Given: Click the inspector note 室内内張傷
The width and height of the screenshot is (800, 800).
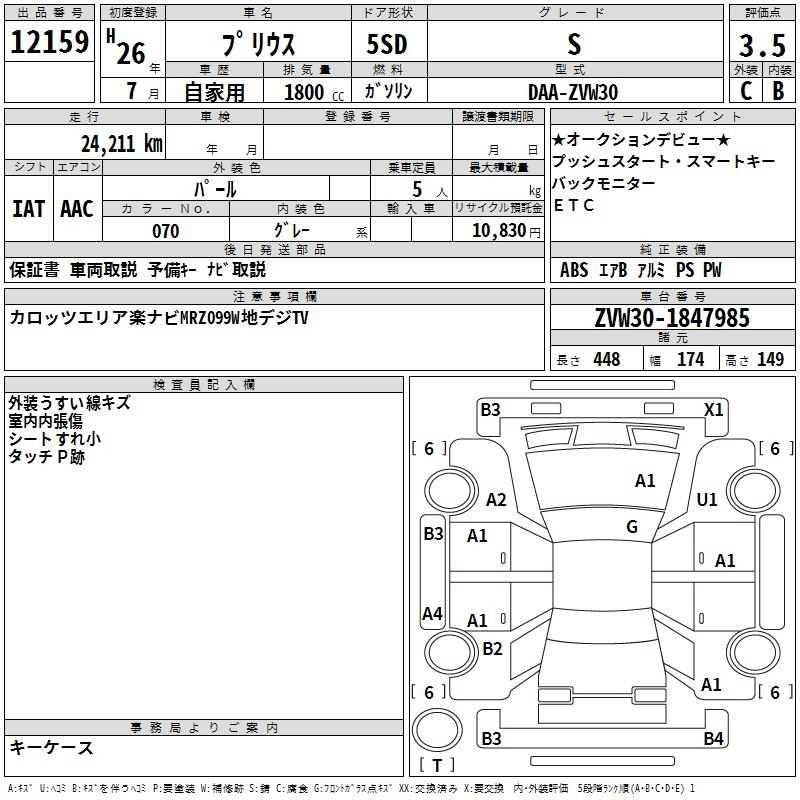Looking at the screenshot, I should (x=45, y=421).
